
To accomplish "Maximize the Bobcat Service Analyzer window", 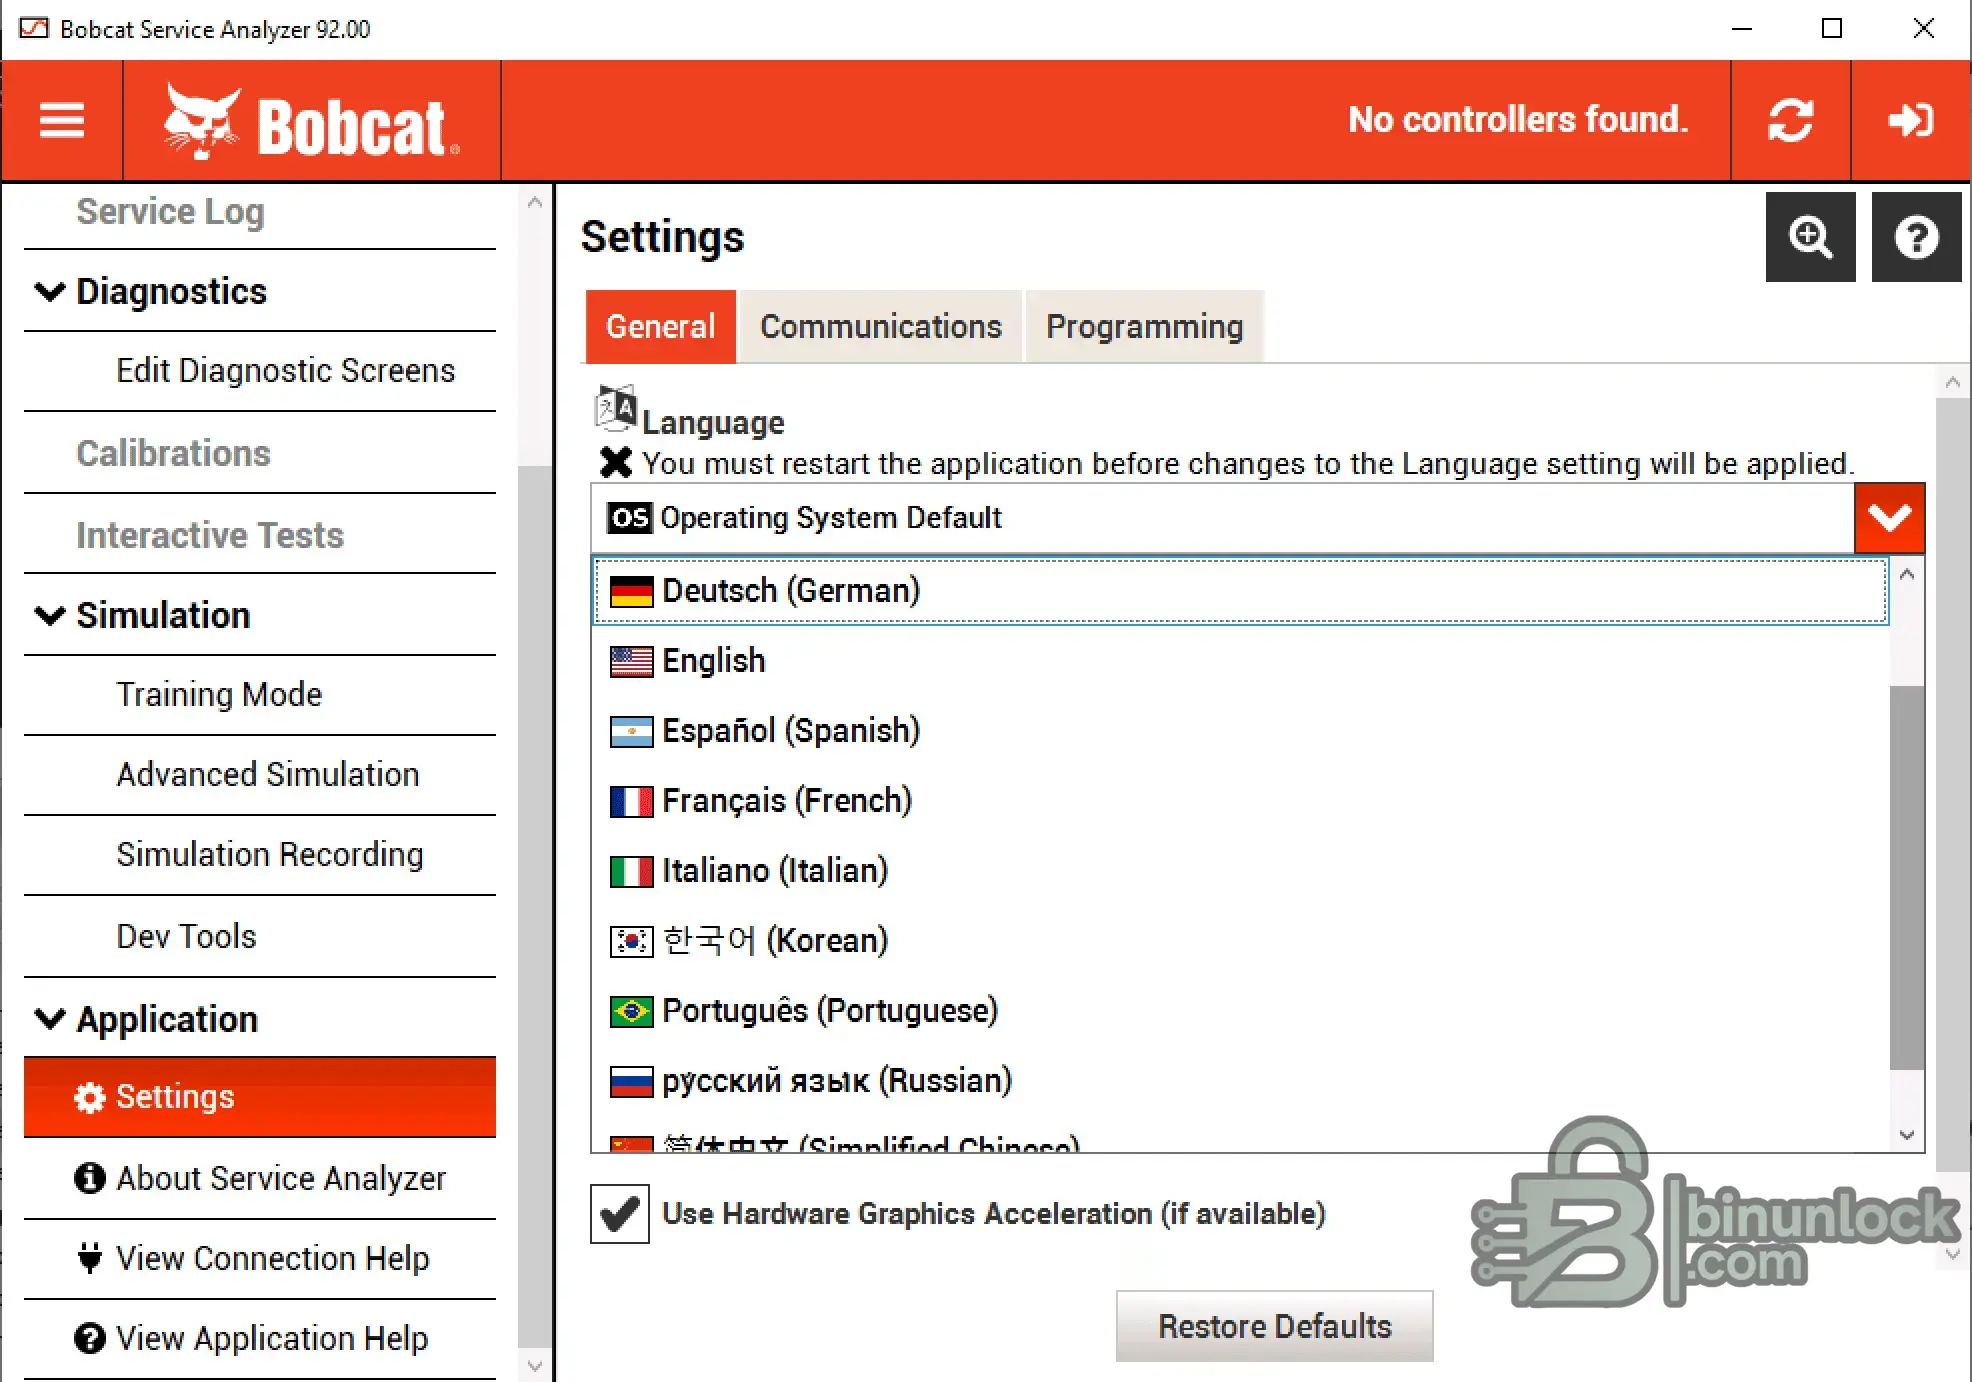I will pos(1832,28).
